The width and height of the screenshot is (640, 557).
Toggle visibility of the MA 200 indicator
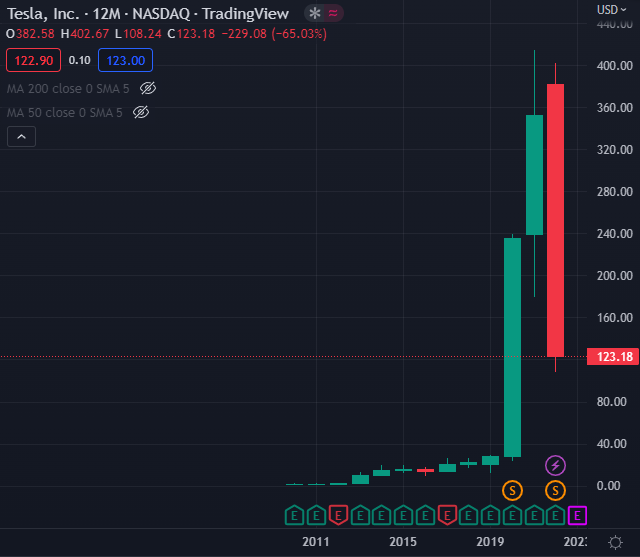(x=148, y=88)
